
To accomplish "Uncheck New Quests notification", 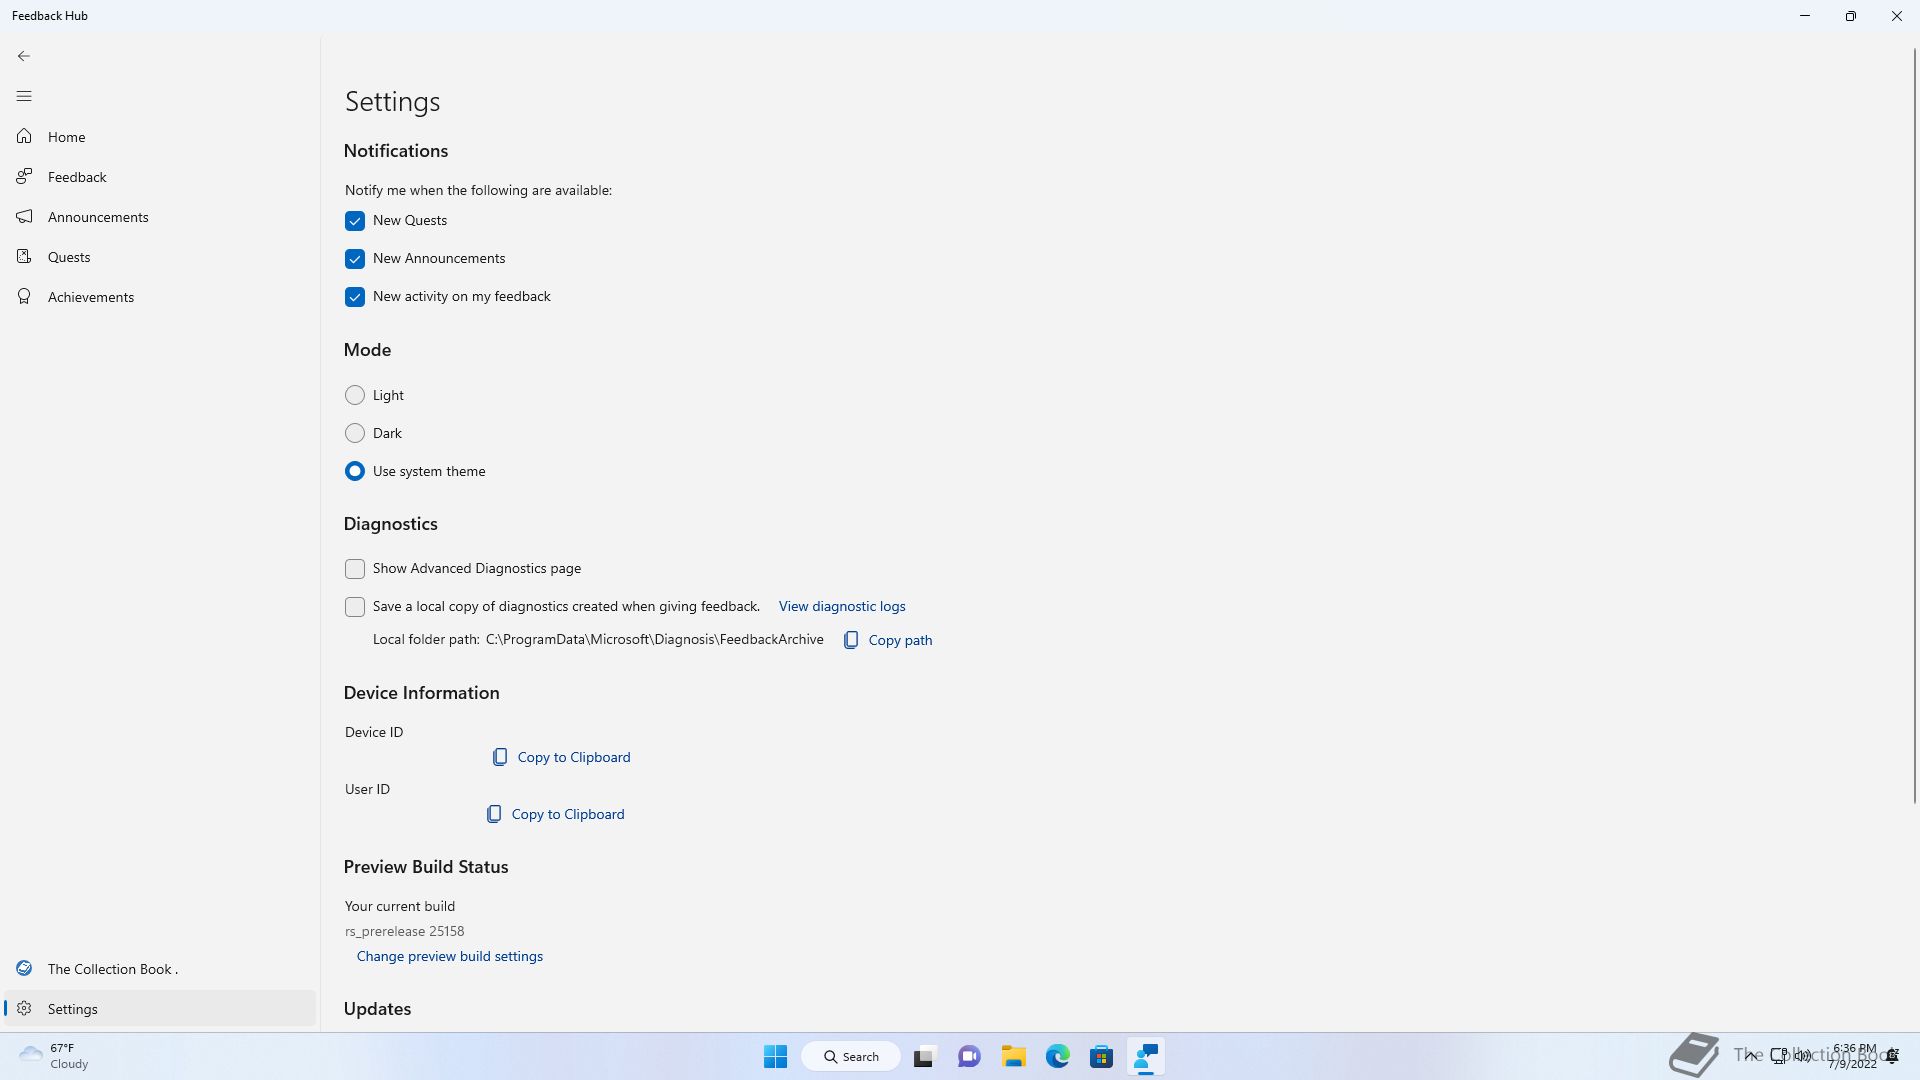I will point(355,221).
